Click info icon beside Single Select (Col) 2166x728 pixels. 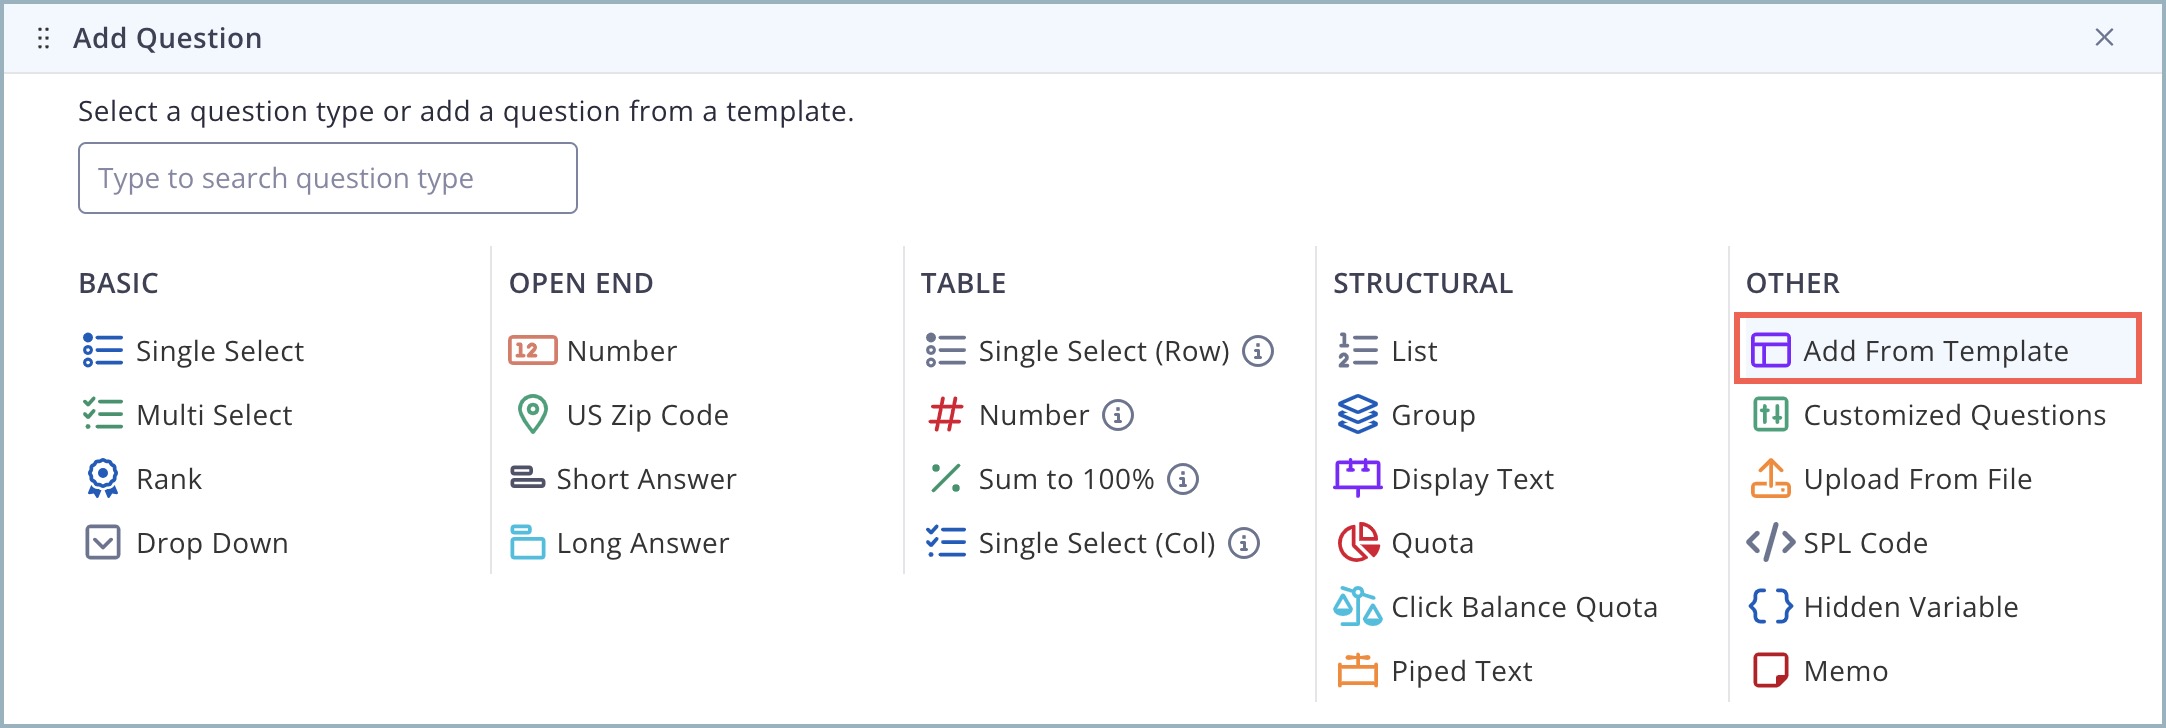pos(1244,543)
